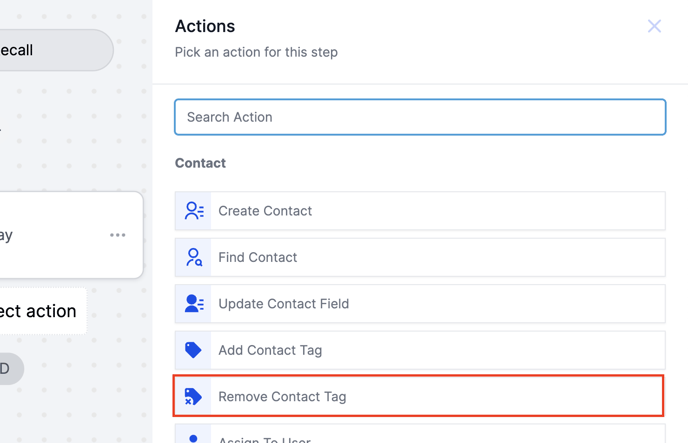Click the Add Contact Tag icon
688x443 pixels.
click(194, 350)
